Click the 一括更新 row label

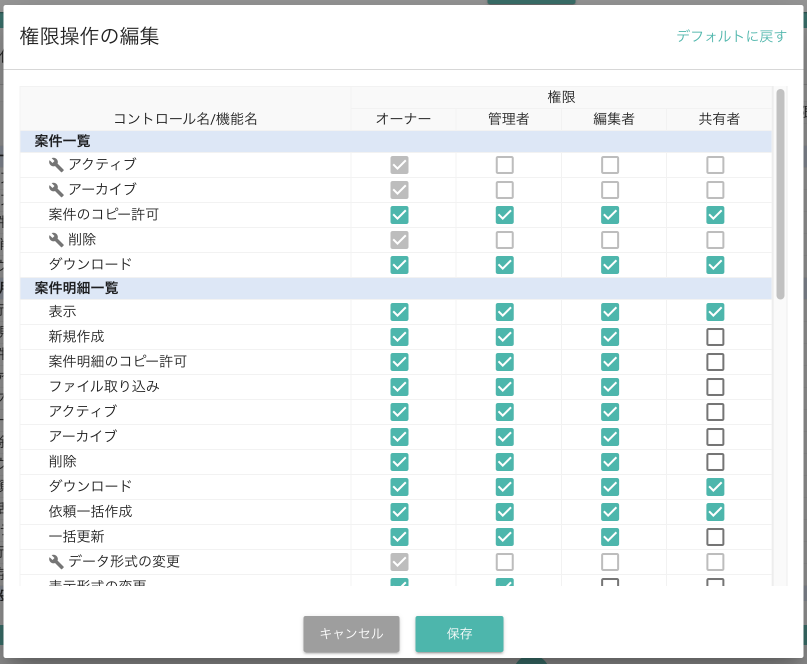click(76, 536)
